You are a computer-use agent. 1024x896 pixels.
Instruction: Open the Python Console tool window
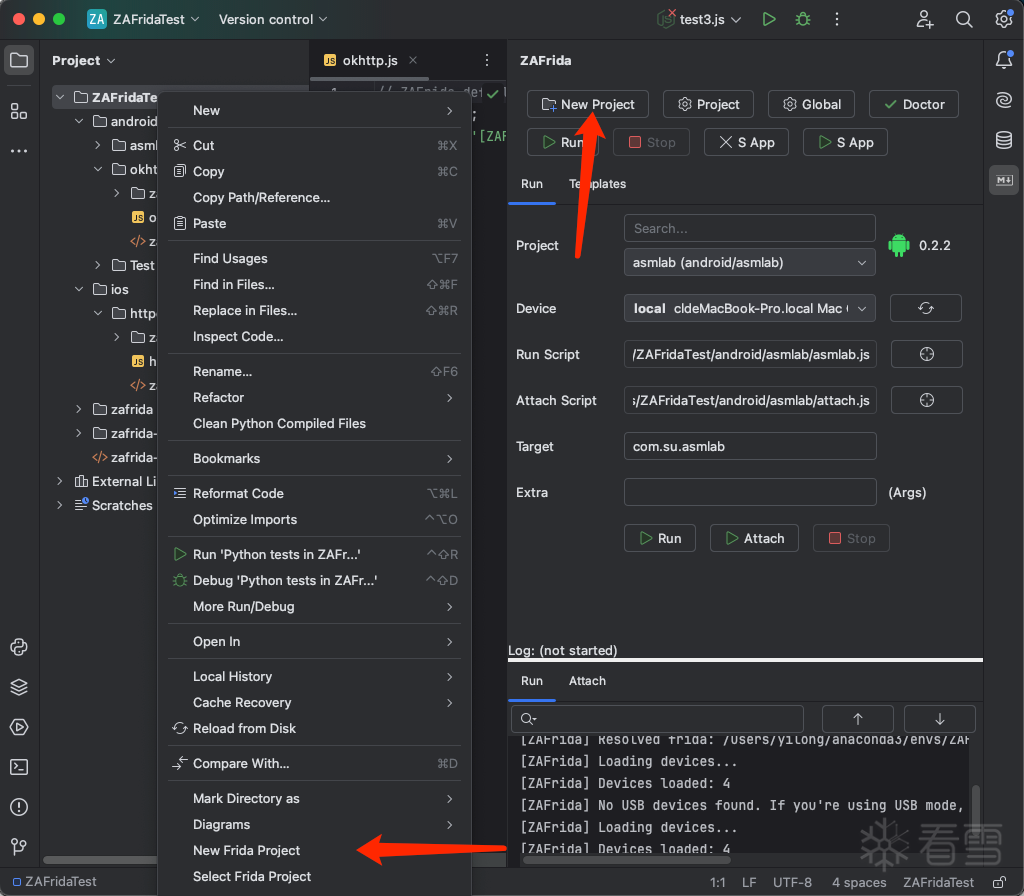tap(19, 647)
